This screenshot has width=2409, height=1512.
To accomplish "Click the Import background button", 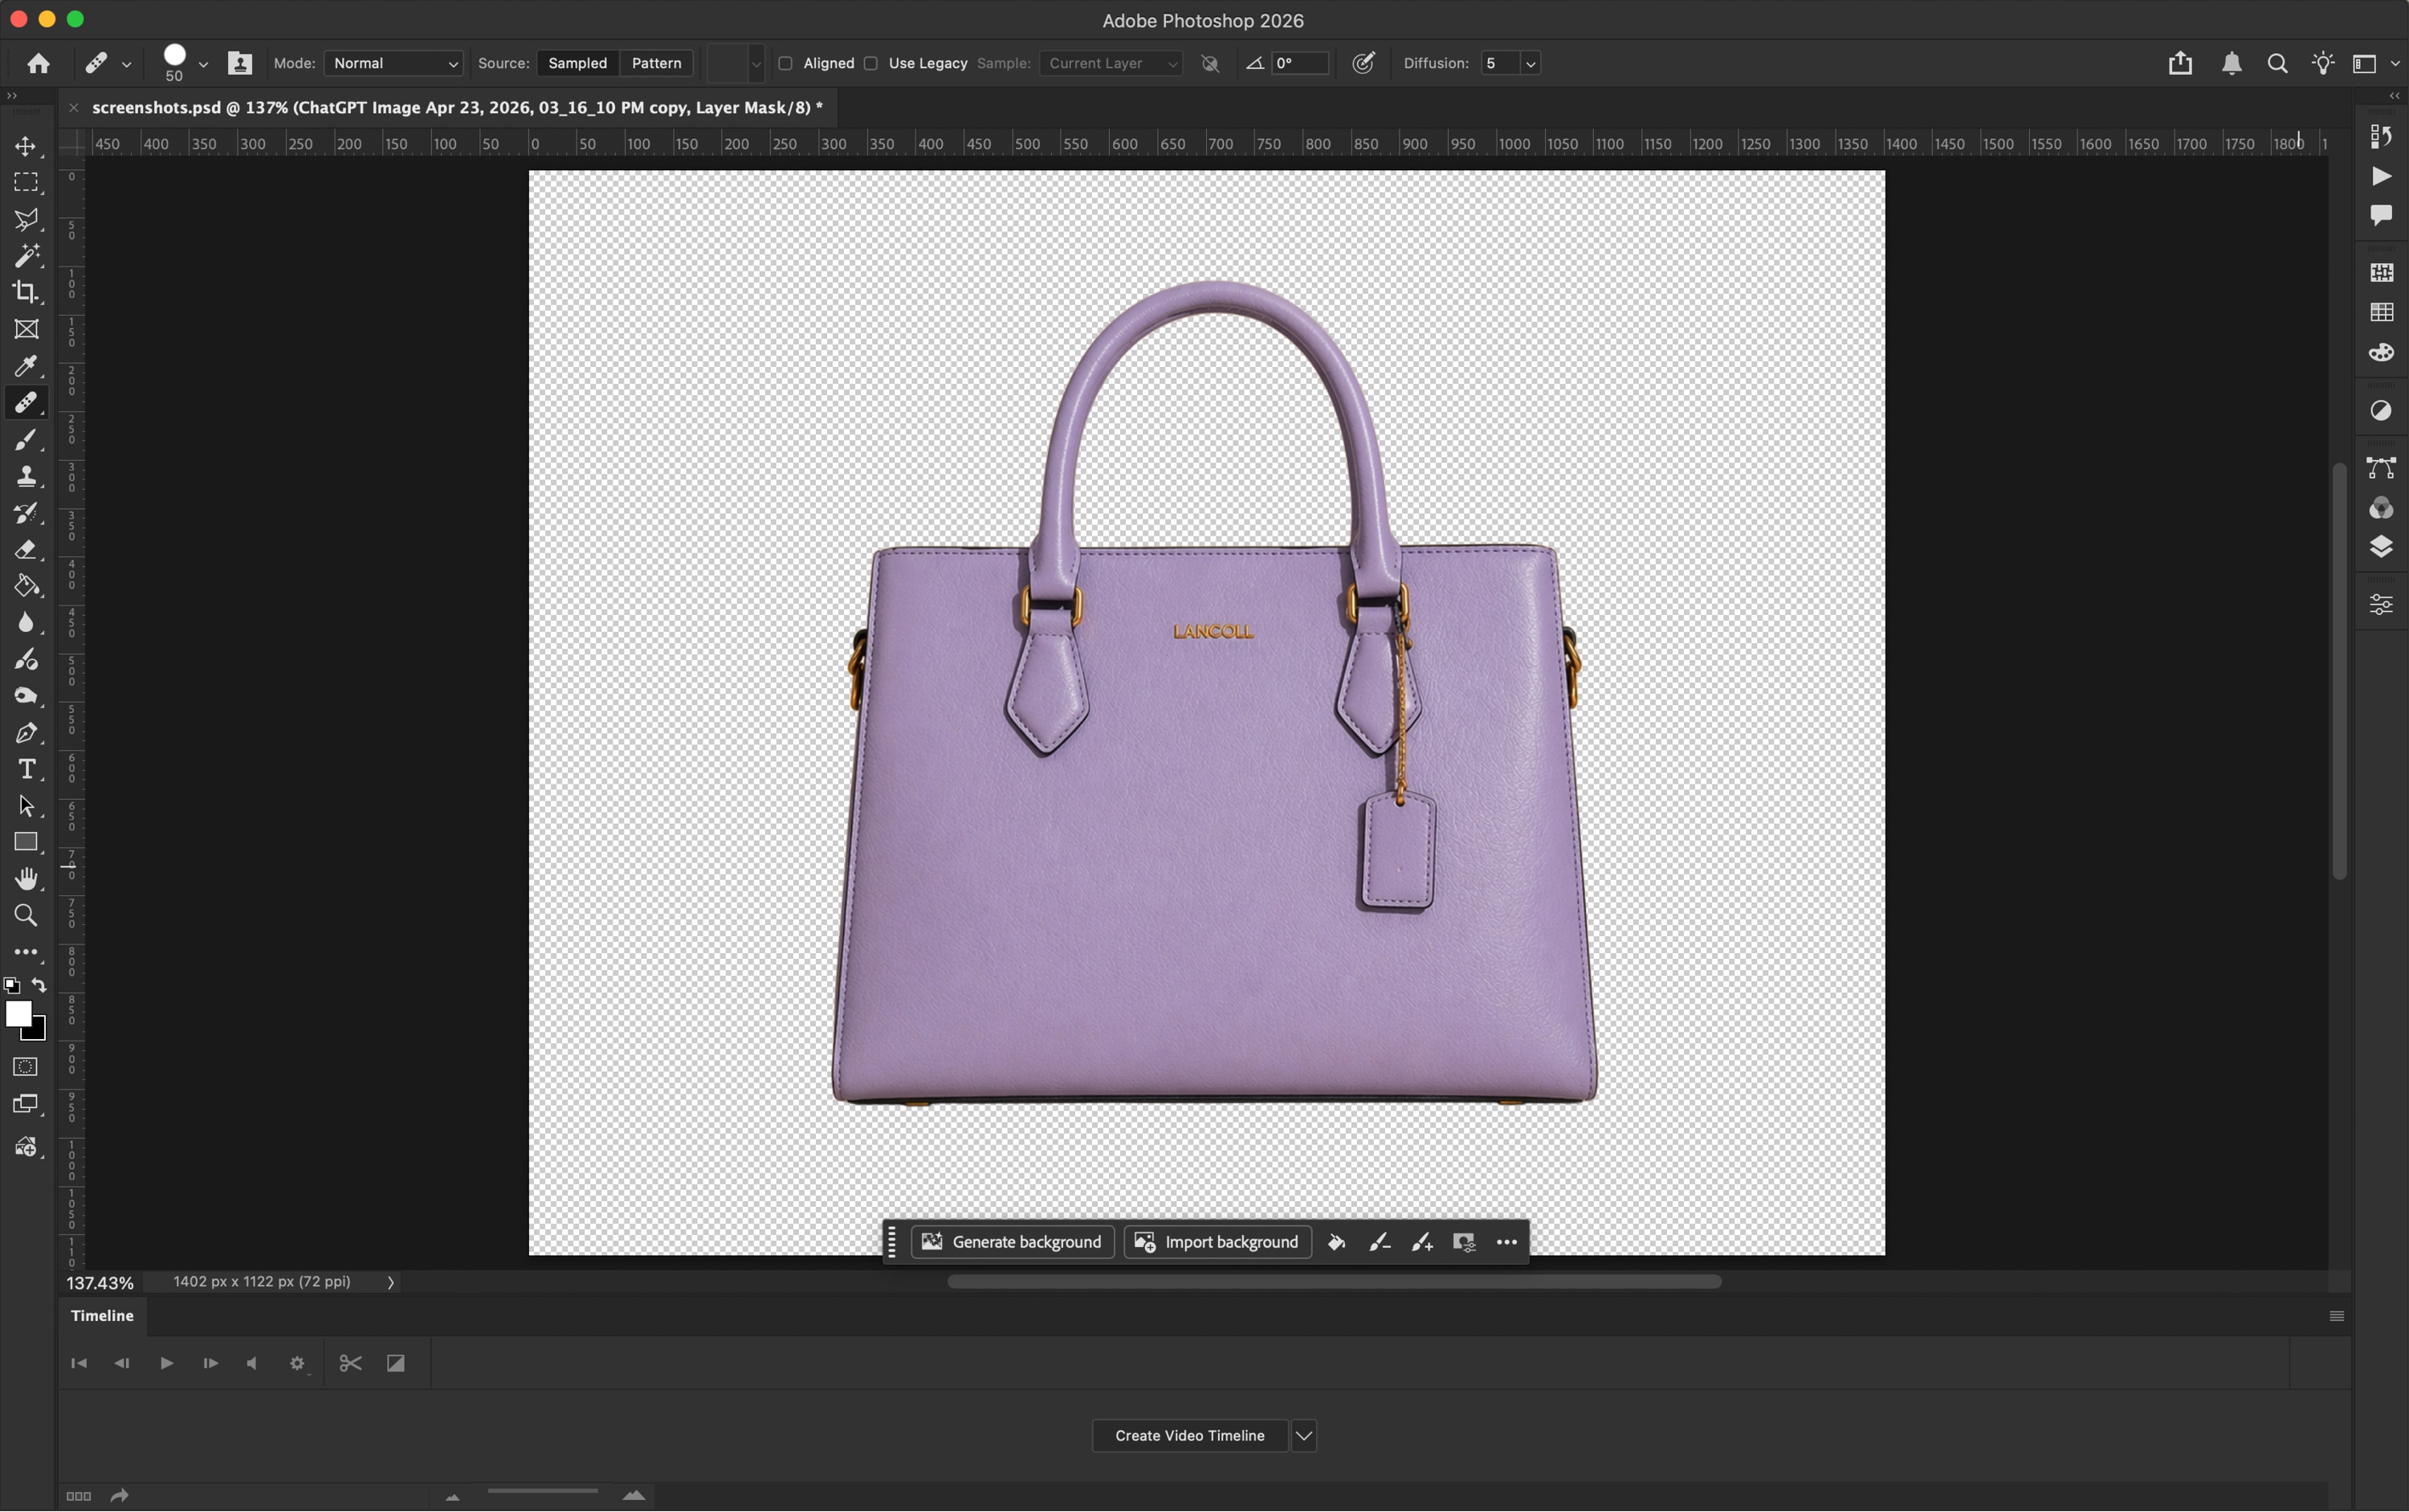I will (1218, 1242).
